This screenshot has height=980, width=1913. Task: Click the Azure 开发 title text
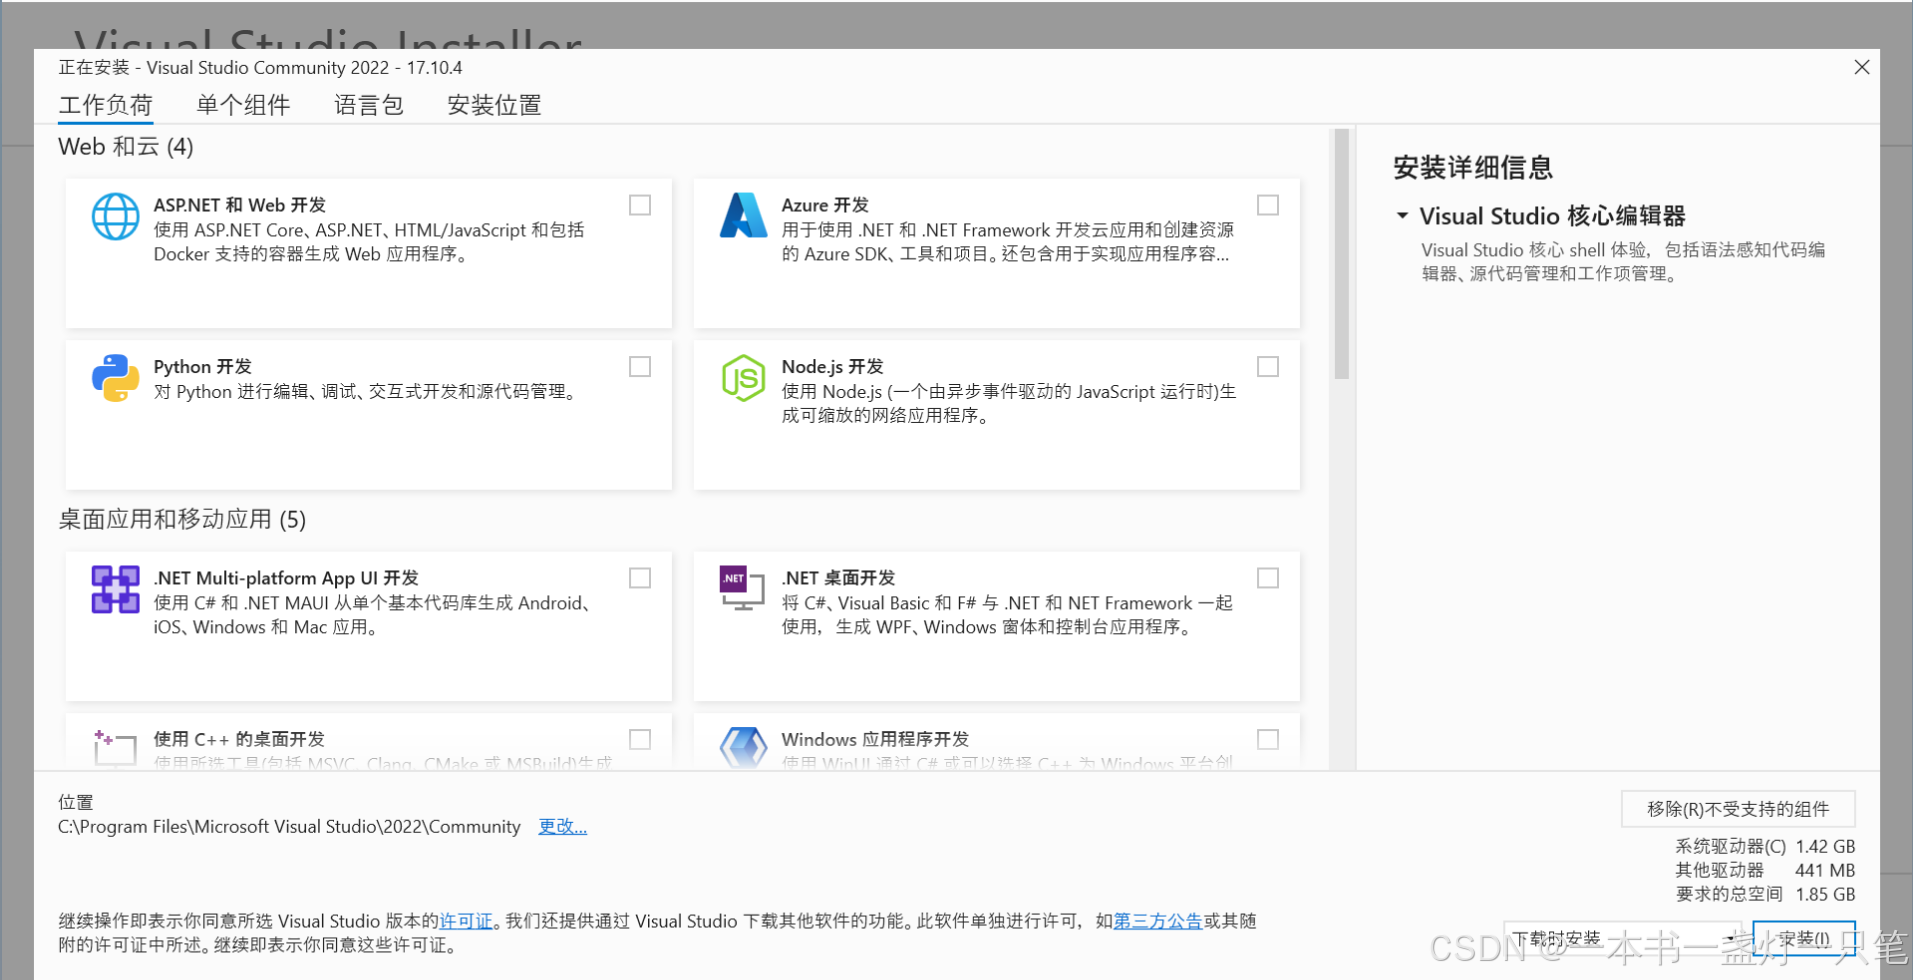pos(825,205)
